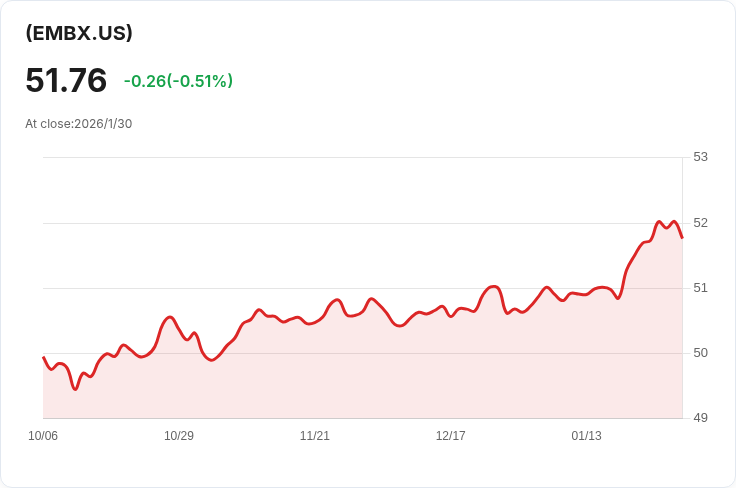Click the 50 price axis label

pyautogui.click(x=700, y=353)
